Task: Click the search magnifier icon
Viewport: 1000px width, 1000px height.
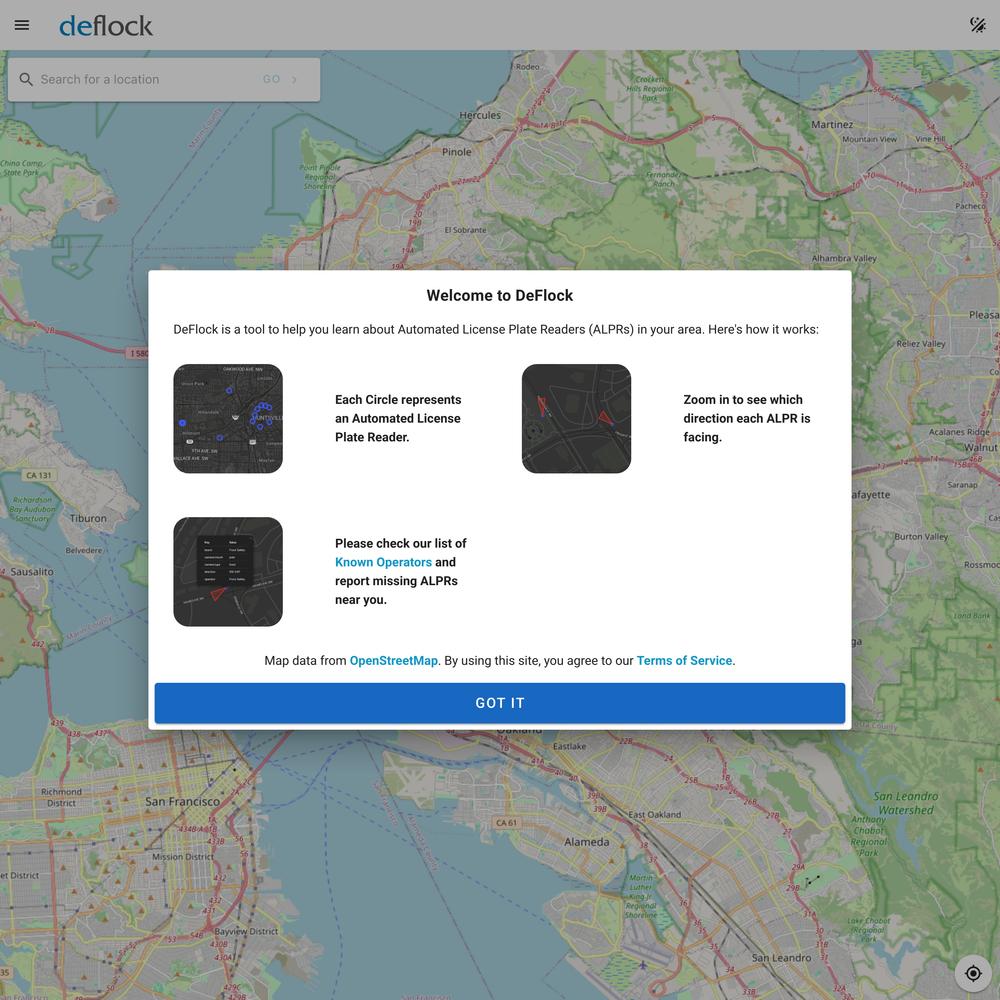Action: pyautogui.click(x=26, y=79)
